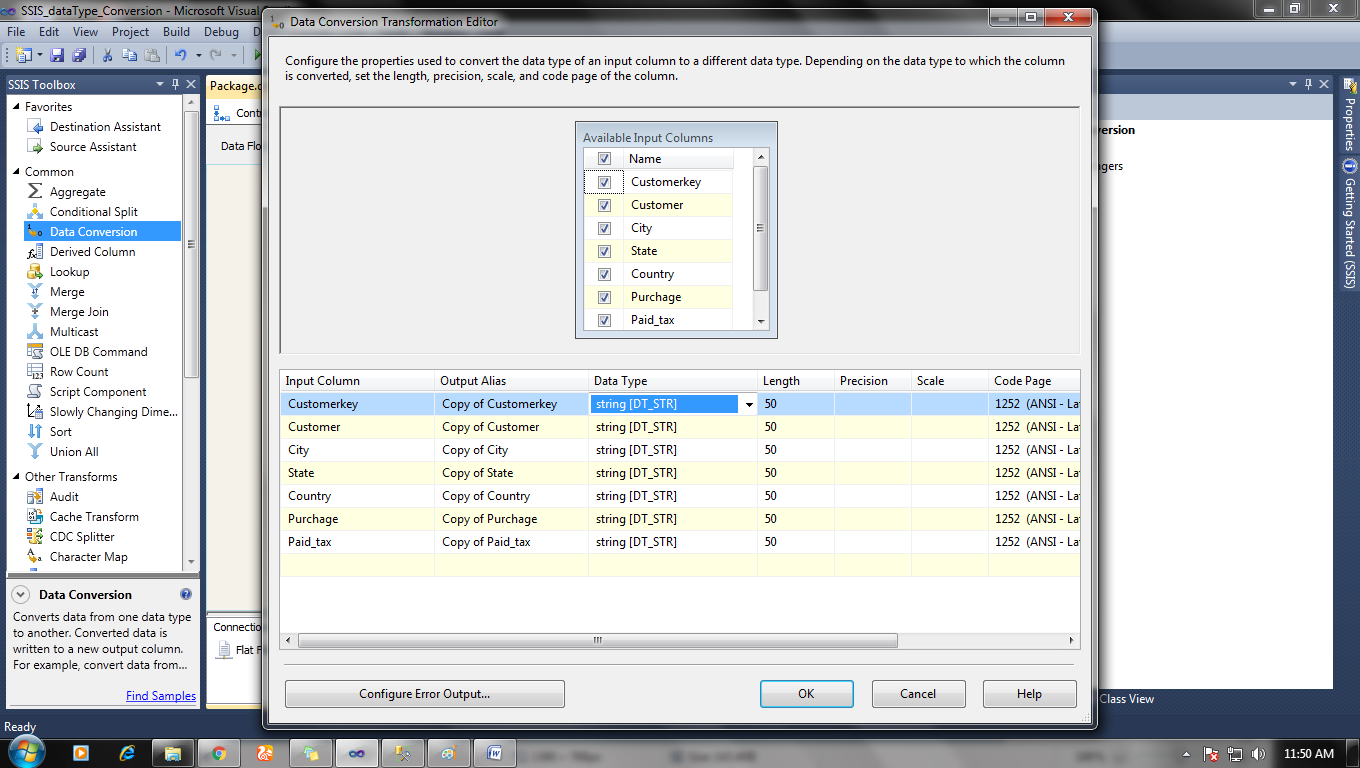Viewport: 1360px width, 768px height.
Task: Pin the SSIS Toolbox panel
Action: click(175, 85)
